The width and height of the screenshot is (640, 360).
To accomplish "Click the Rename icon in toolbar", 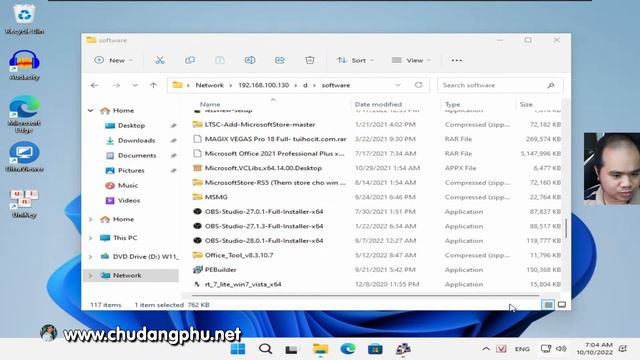I will [250, 60].
